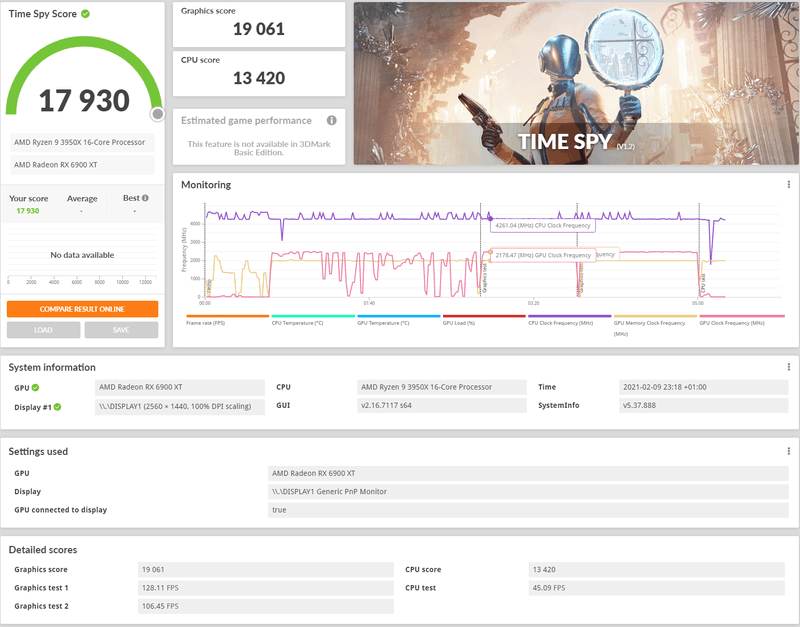Click the green check icon beside Time Spy Score
The height and width of the screenshot is (627, 800).
coord(85,14)
